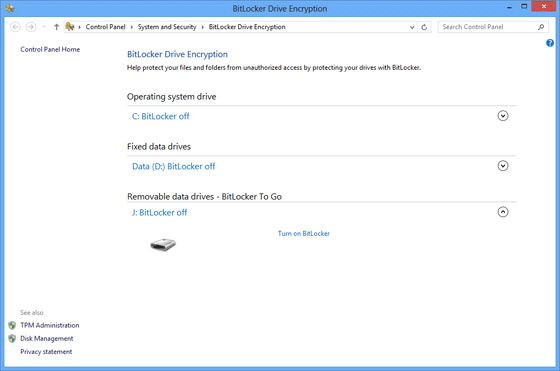560x371 pixels.
Task: Click the Back navigation arrow
Action: [x=15, y=27]
